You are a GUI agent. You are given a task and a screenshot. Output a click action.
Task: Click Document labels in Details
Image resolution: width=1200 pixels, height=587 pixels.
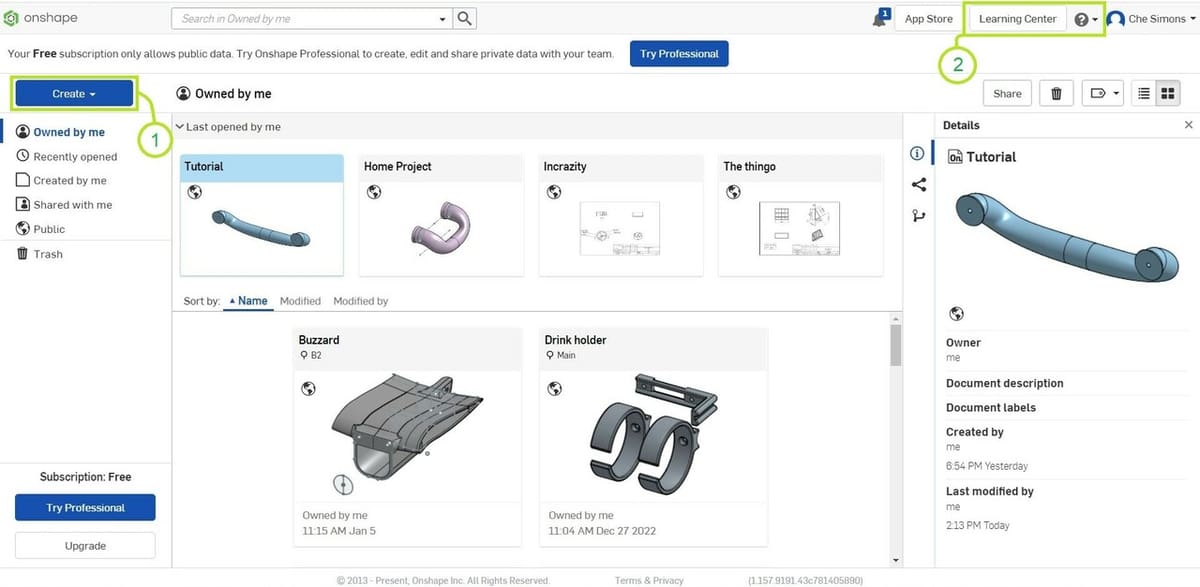[990, 408]
